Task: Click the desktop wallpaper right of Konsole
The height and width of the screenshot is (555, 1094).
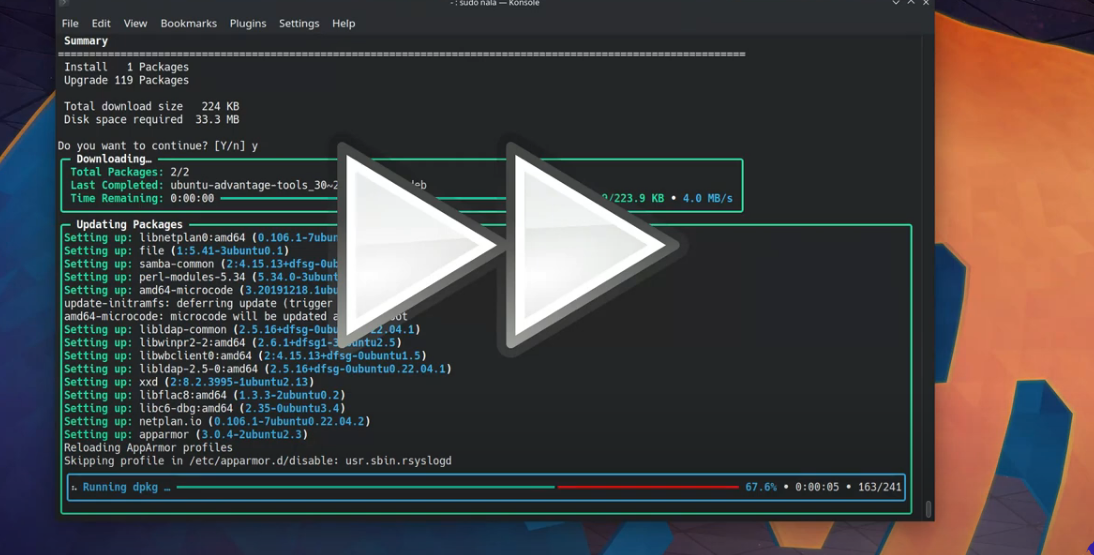Action: click(x=1010, y=300)
